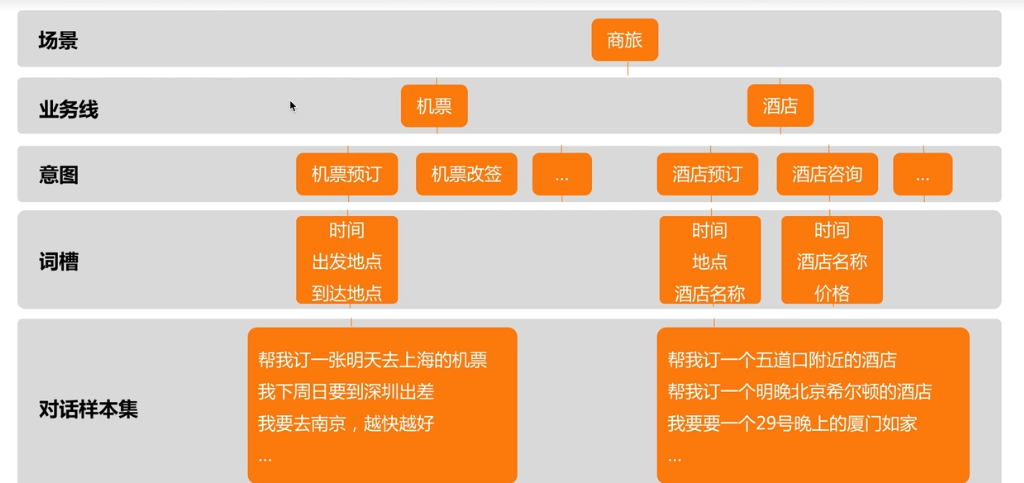Click the 机票预订 intent box
This screenshot has height=483, width=1024.
[347, 174]
